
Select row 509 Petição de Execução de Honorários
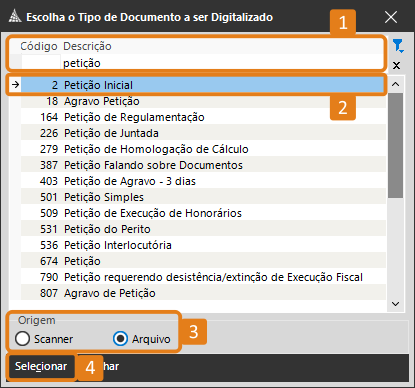coord(203,213)
